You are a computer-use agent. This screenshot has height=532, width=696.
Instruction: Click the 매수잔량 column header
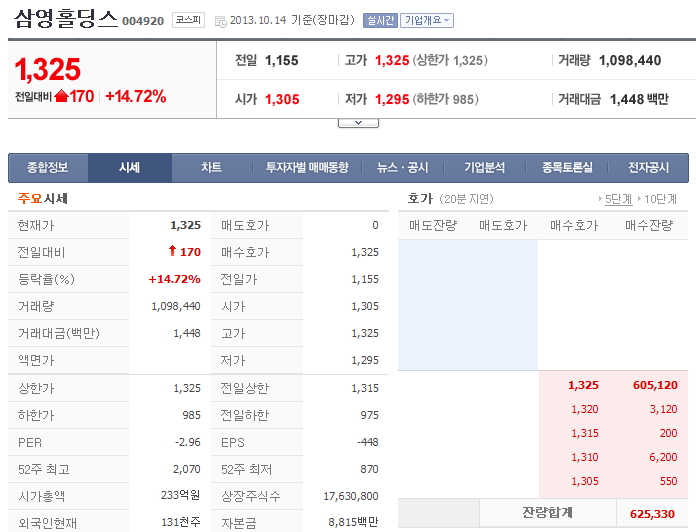[649, 225]
